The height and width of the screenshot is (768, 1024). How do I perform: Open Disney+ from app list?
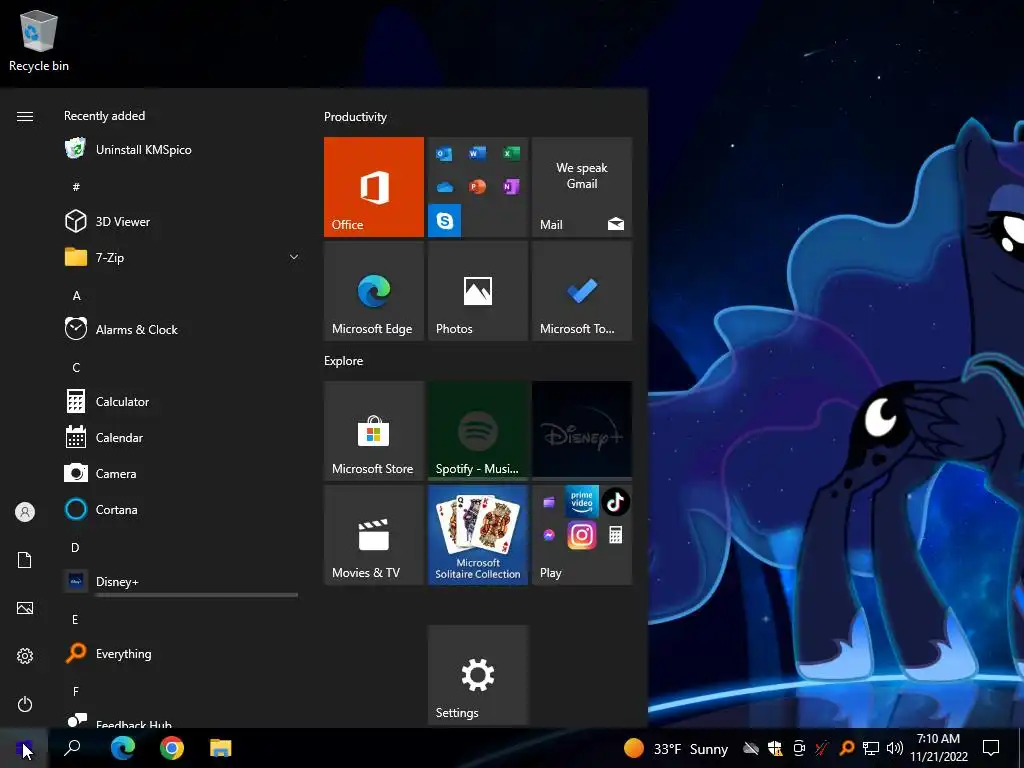tap(182, 581)
